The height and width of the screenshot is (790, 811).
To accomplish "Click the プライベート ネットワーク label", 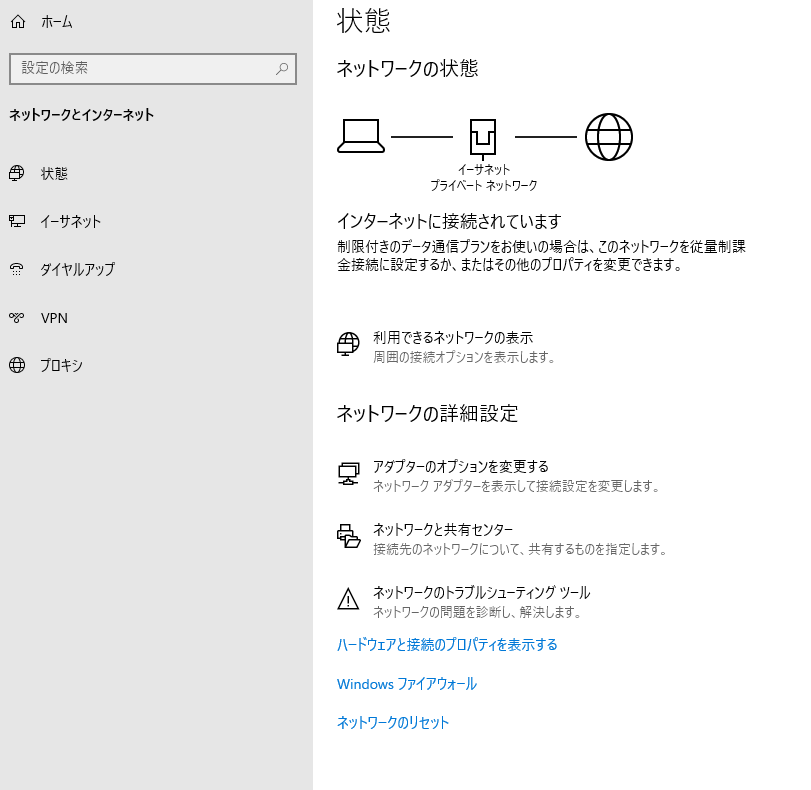I will click(484, 185).
